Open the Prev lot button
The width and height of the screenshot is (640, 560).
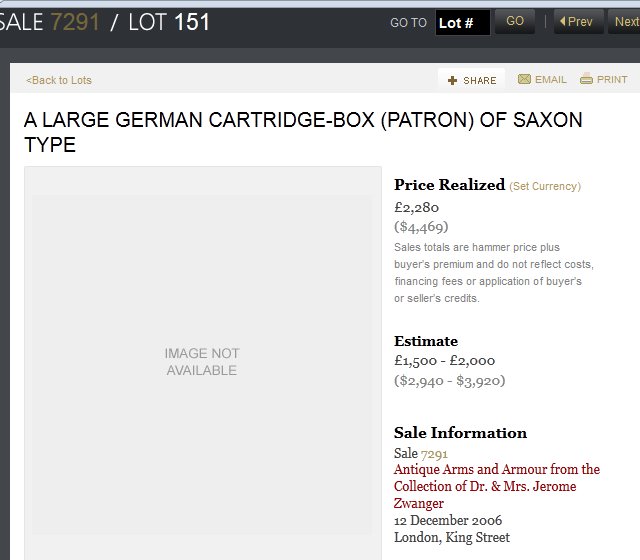coord(578,21)
